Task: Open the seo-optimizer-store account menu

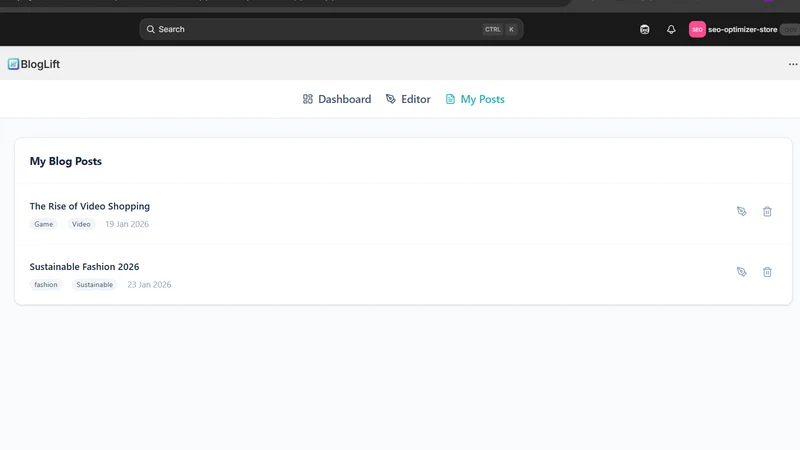Action: point(742,30)
